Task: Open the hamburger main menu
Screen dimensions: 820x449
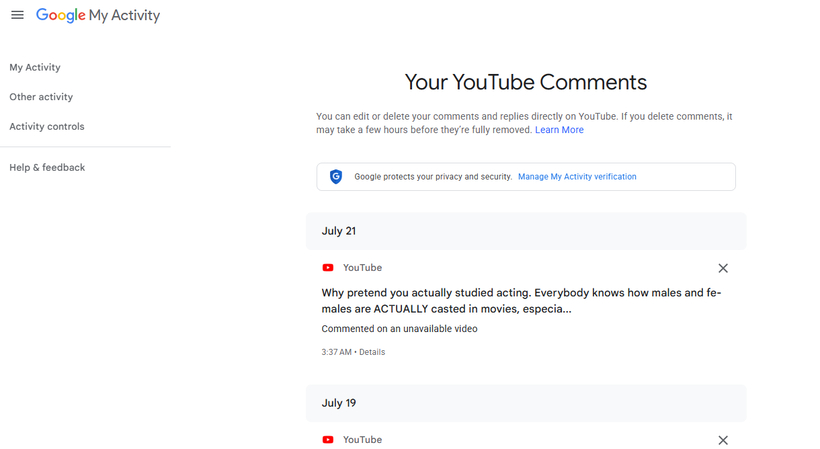Action: 17,15
